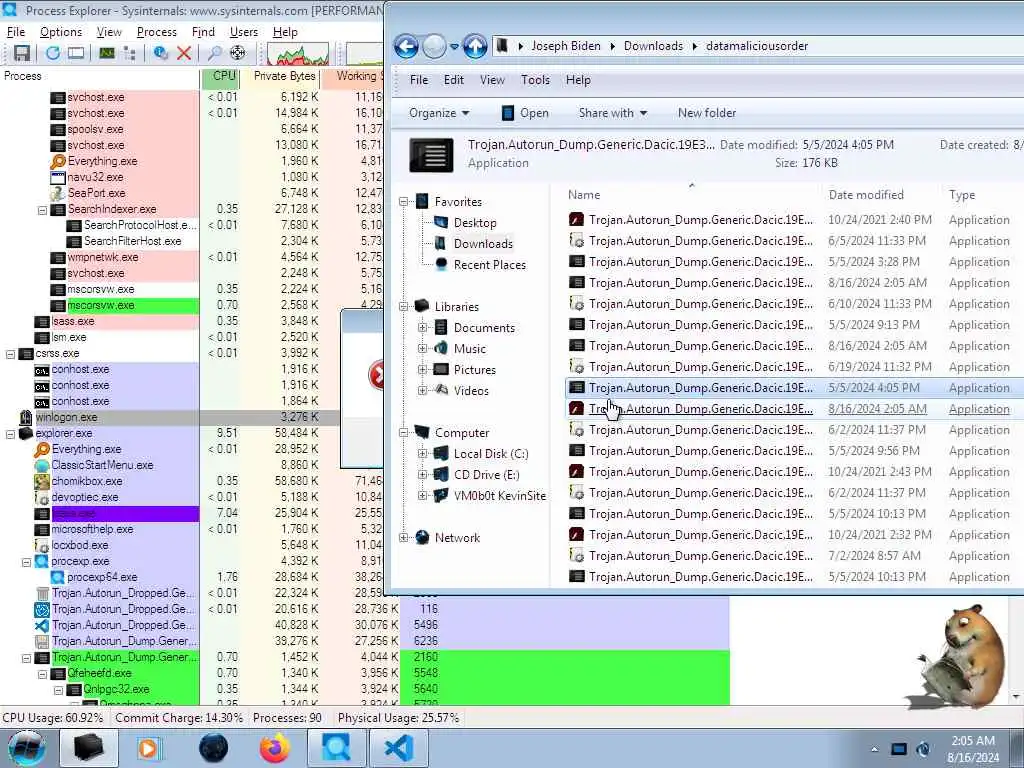Select CD Drive (E:) in navigation pane
The image size is (1024, 768).
487,475
